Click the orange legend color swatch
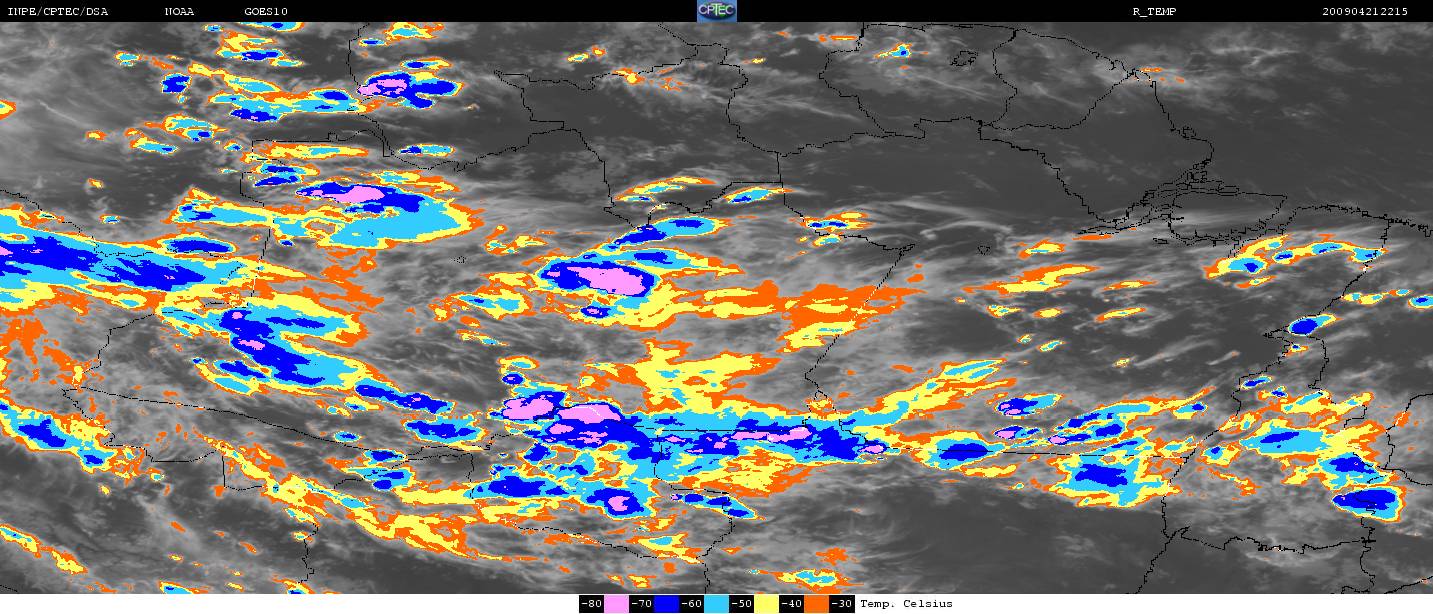Image resolution: width=1433 pixels, height=614 pixels. coord(816,604)
